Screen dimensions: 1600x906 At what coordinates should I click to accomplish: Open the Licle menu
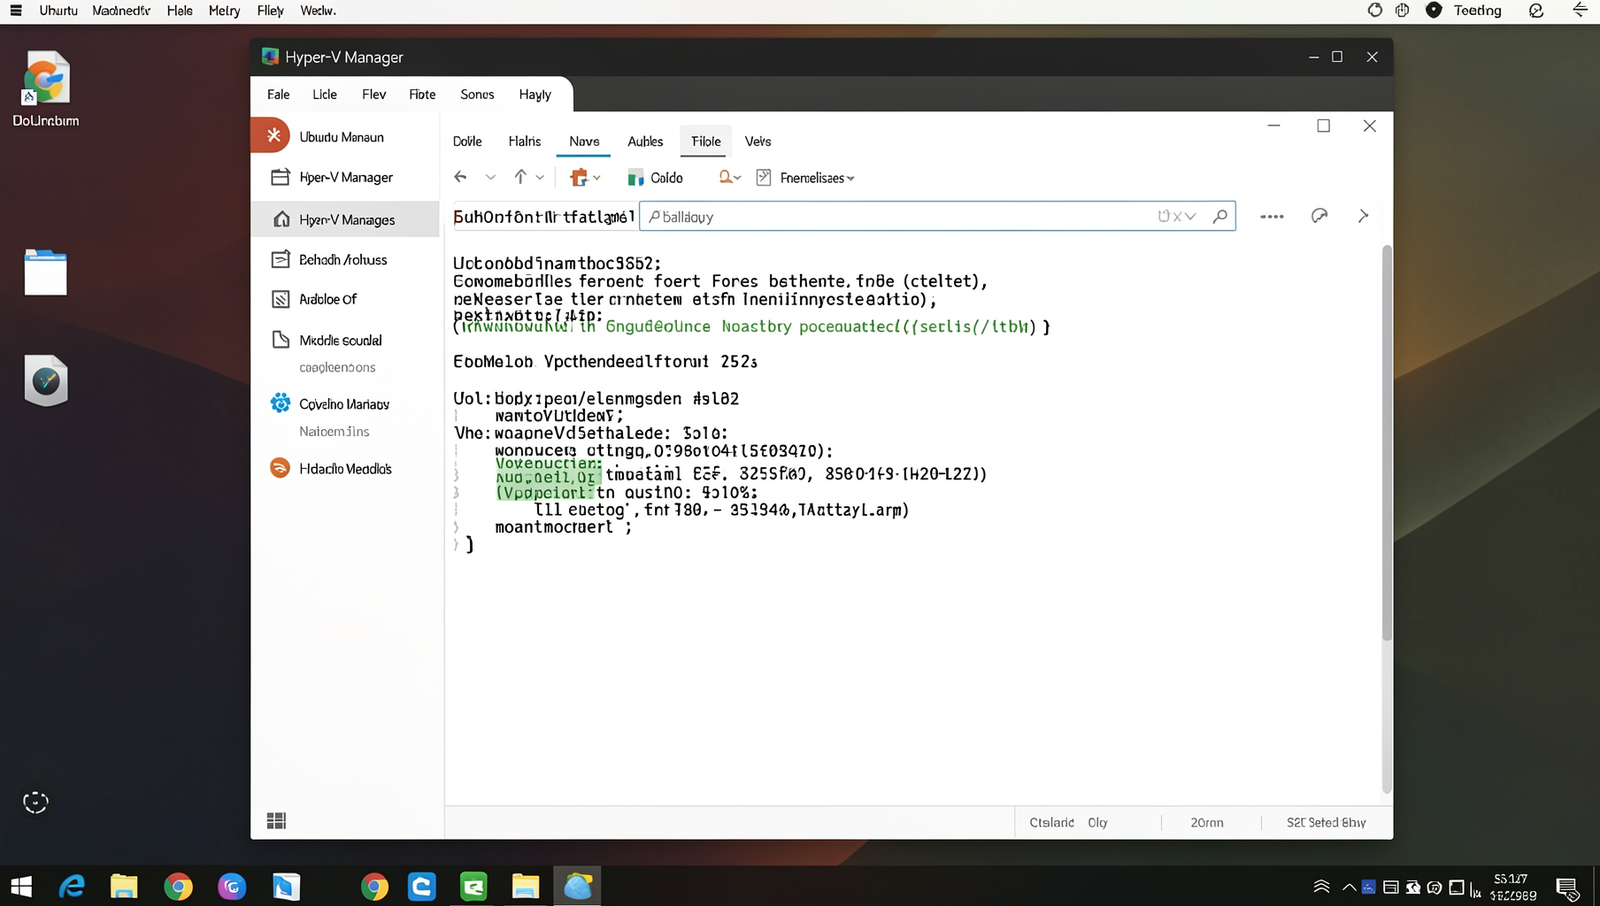[324, 94]
